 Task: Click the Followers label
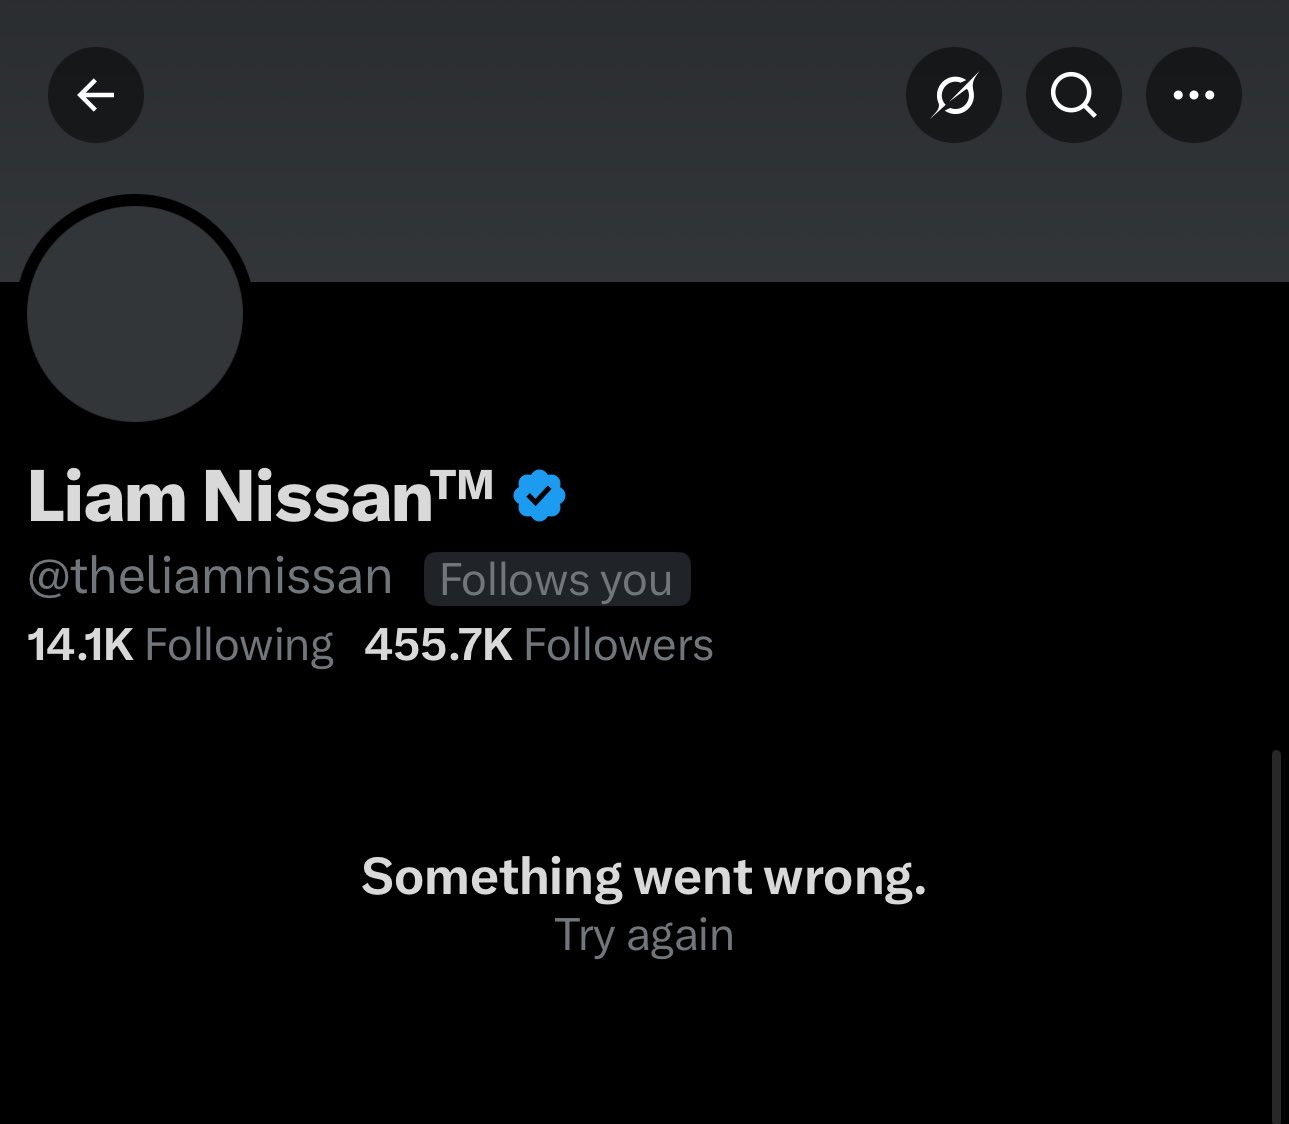coord(619,645)
